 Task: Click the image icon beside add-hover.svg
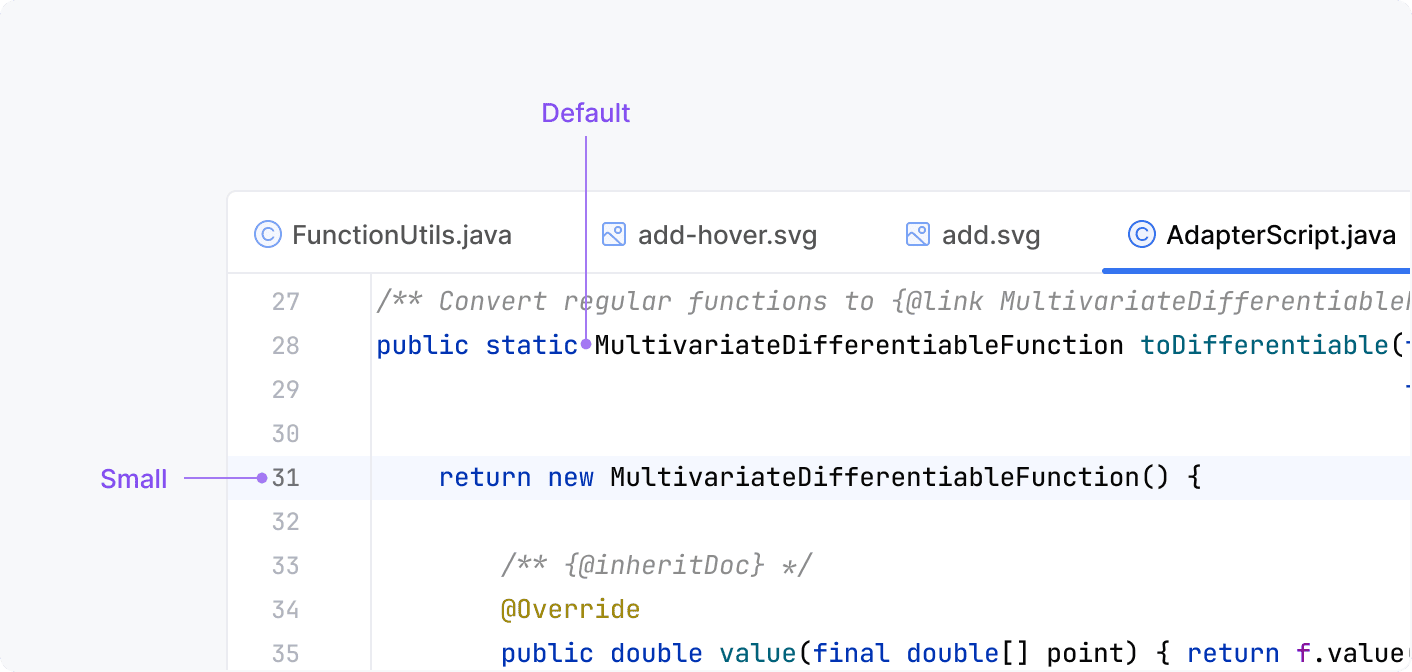613,235
